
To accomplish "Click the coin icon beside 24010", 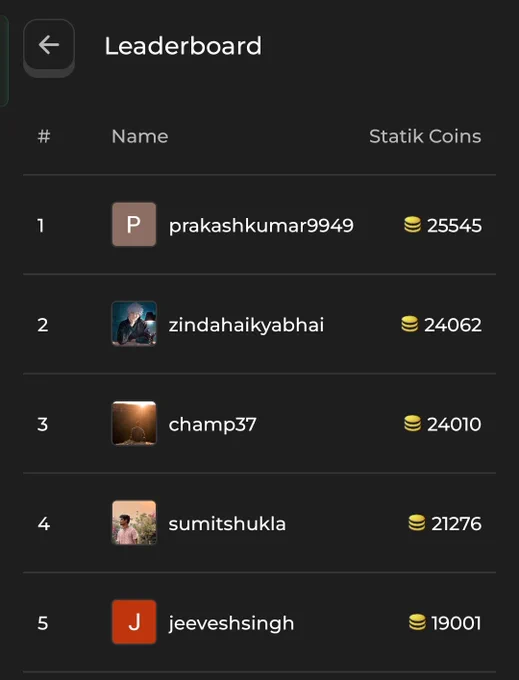I will (412, 423).
